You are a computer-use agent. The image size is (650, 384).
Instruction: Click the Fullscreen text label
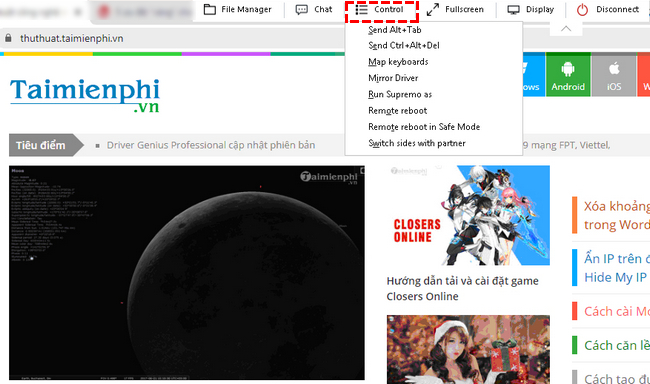464,9
